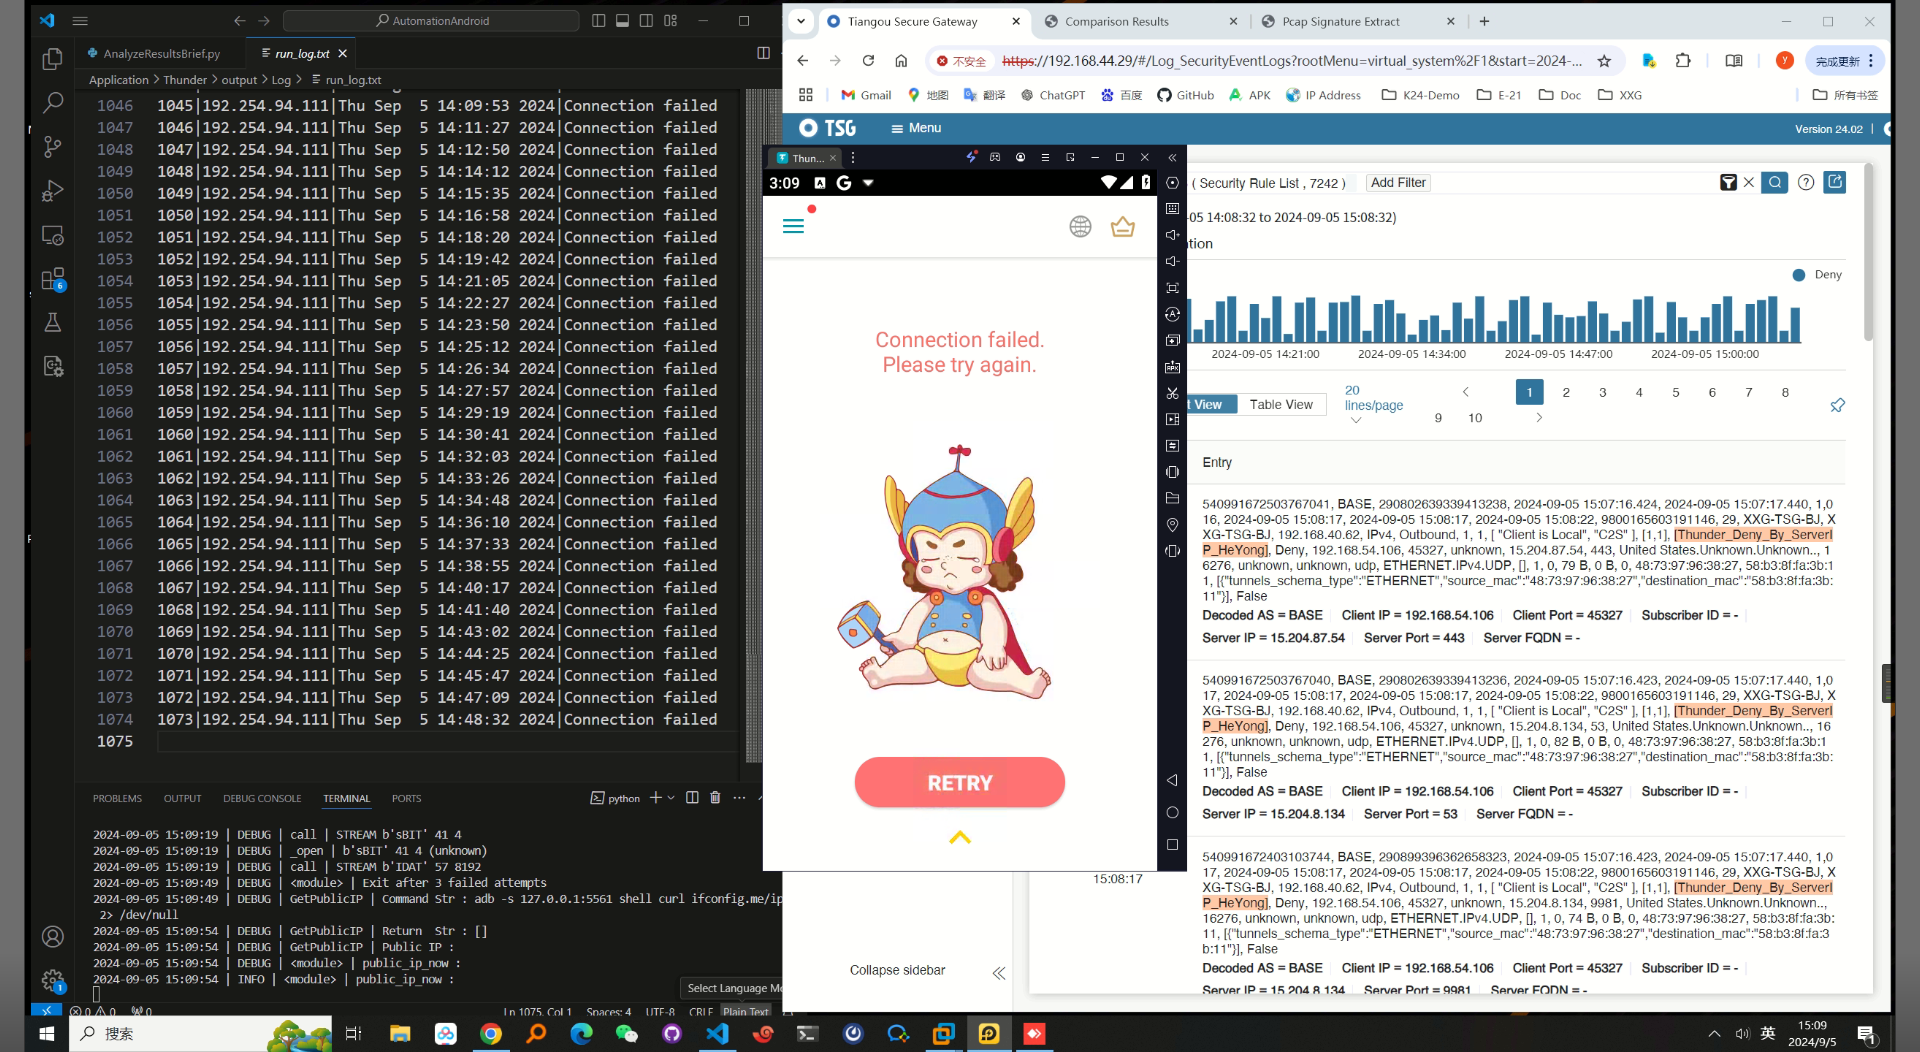Open the TSG Menu
The image size is (1920, 1052).
coord(915,128)
